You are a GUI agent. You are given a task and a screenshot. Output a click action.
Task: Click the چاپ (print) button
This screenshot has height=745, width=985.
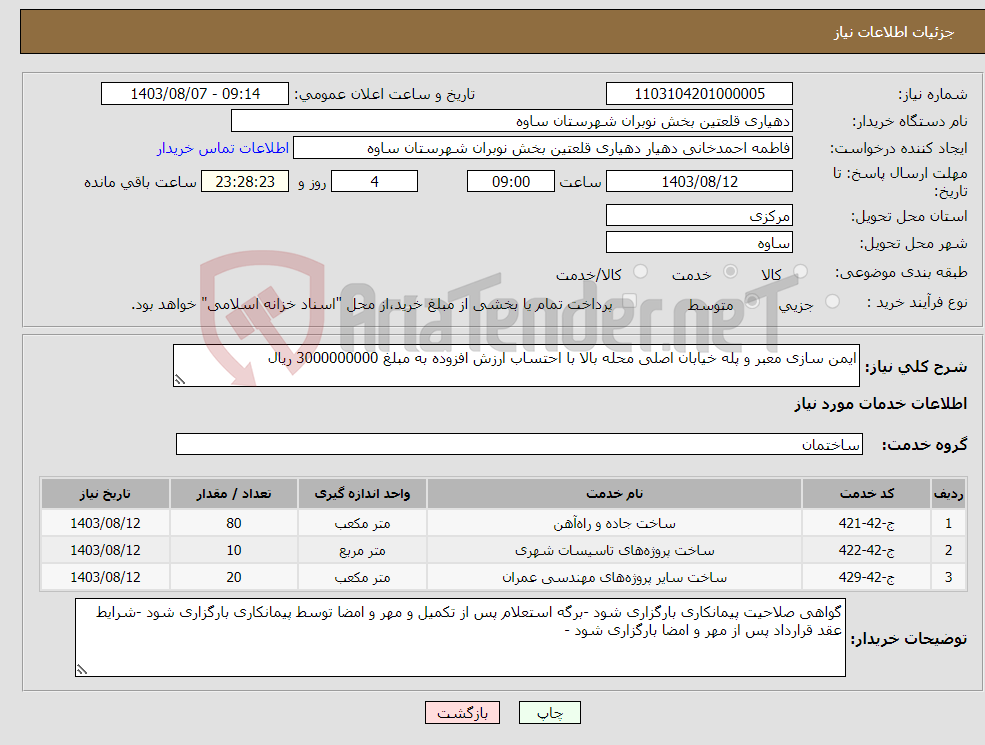point(550,713)
